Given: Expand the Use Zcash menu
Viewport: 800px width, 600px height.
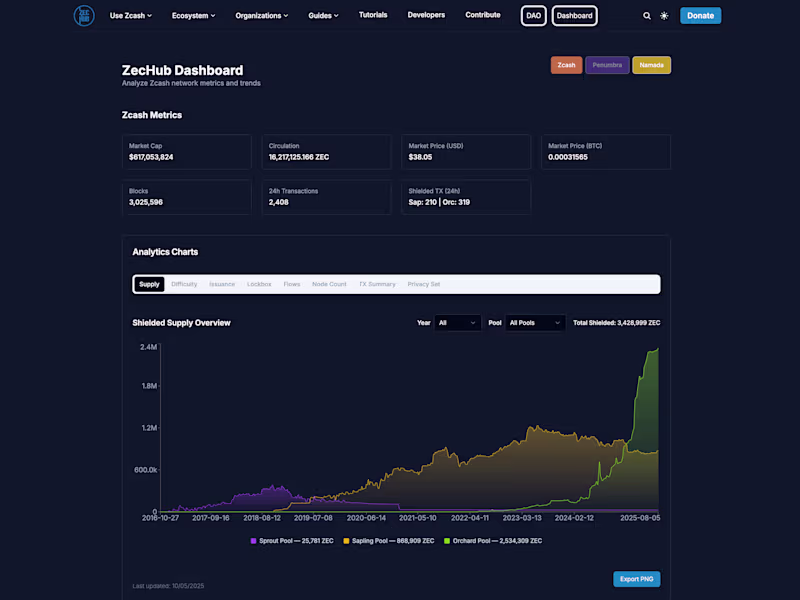Looking at the screenshot, I should [x=131, y=16].
